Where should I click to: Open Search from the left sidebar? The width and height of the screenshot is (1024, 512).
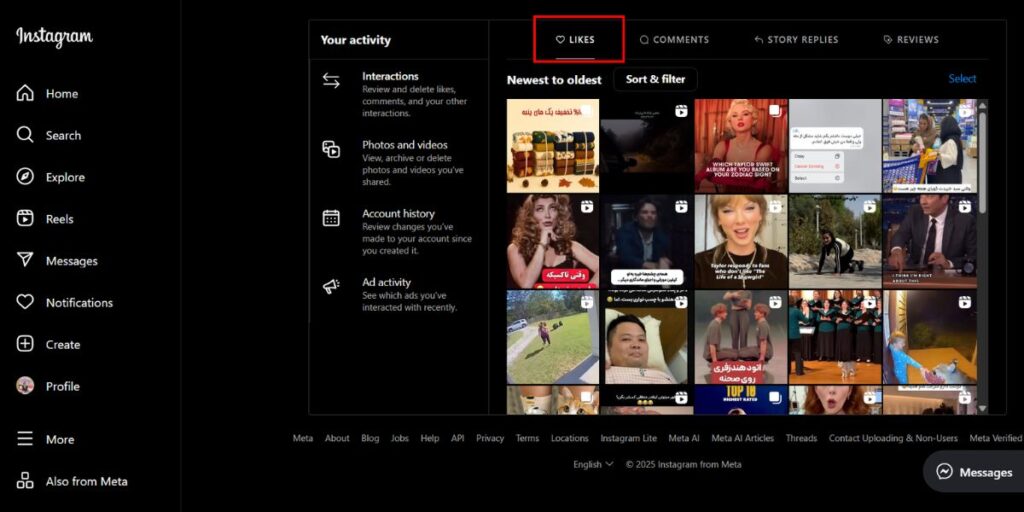[x=25, y=135]
